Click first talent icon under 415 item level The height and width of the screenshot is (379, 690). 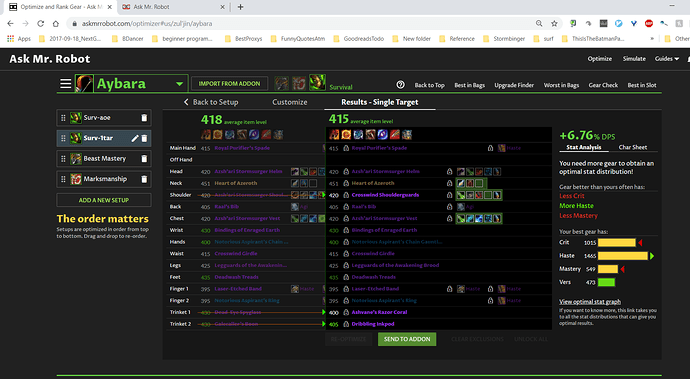(334, 134)
